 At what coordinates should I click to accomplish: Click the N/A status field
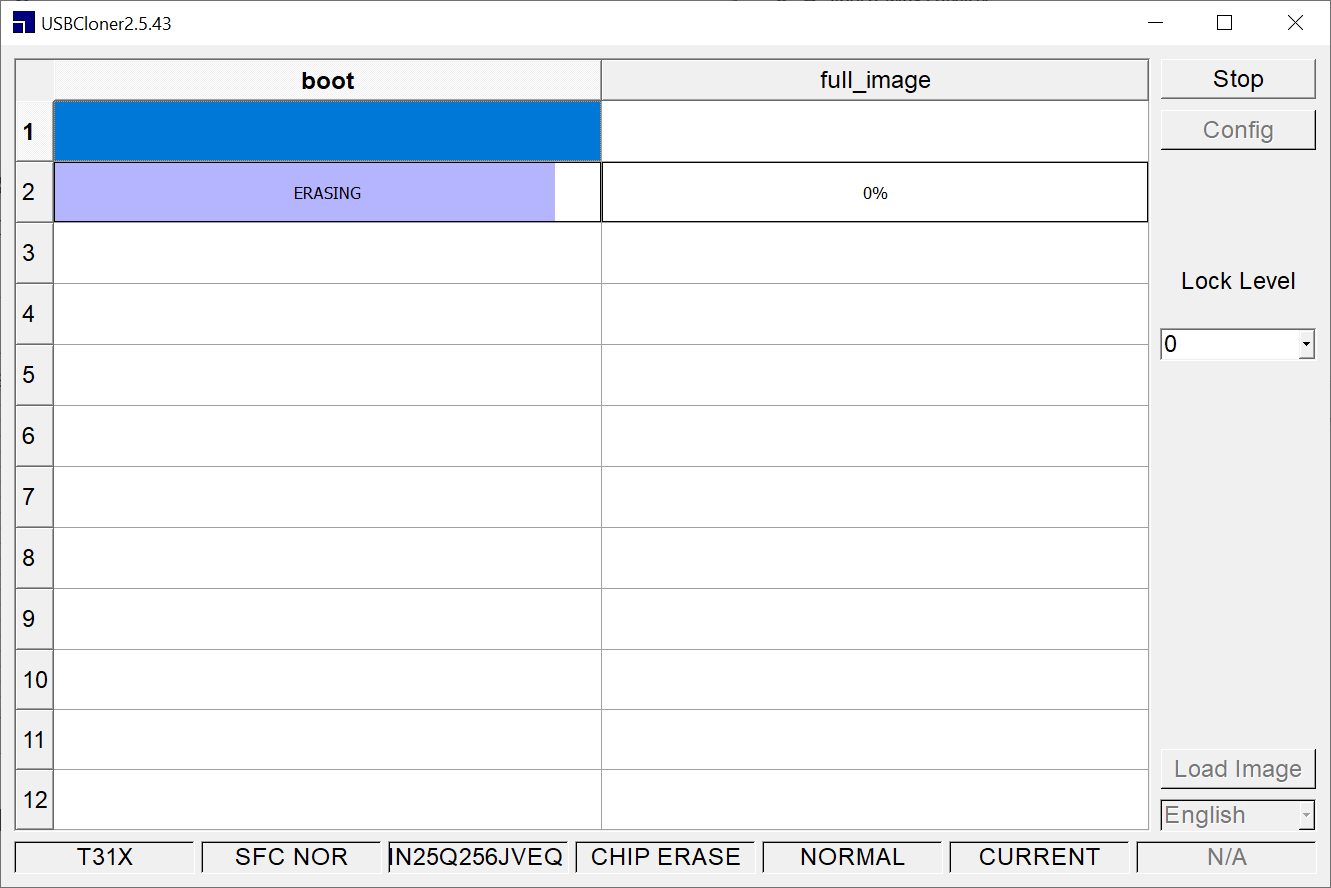click(1226, 857)
